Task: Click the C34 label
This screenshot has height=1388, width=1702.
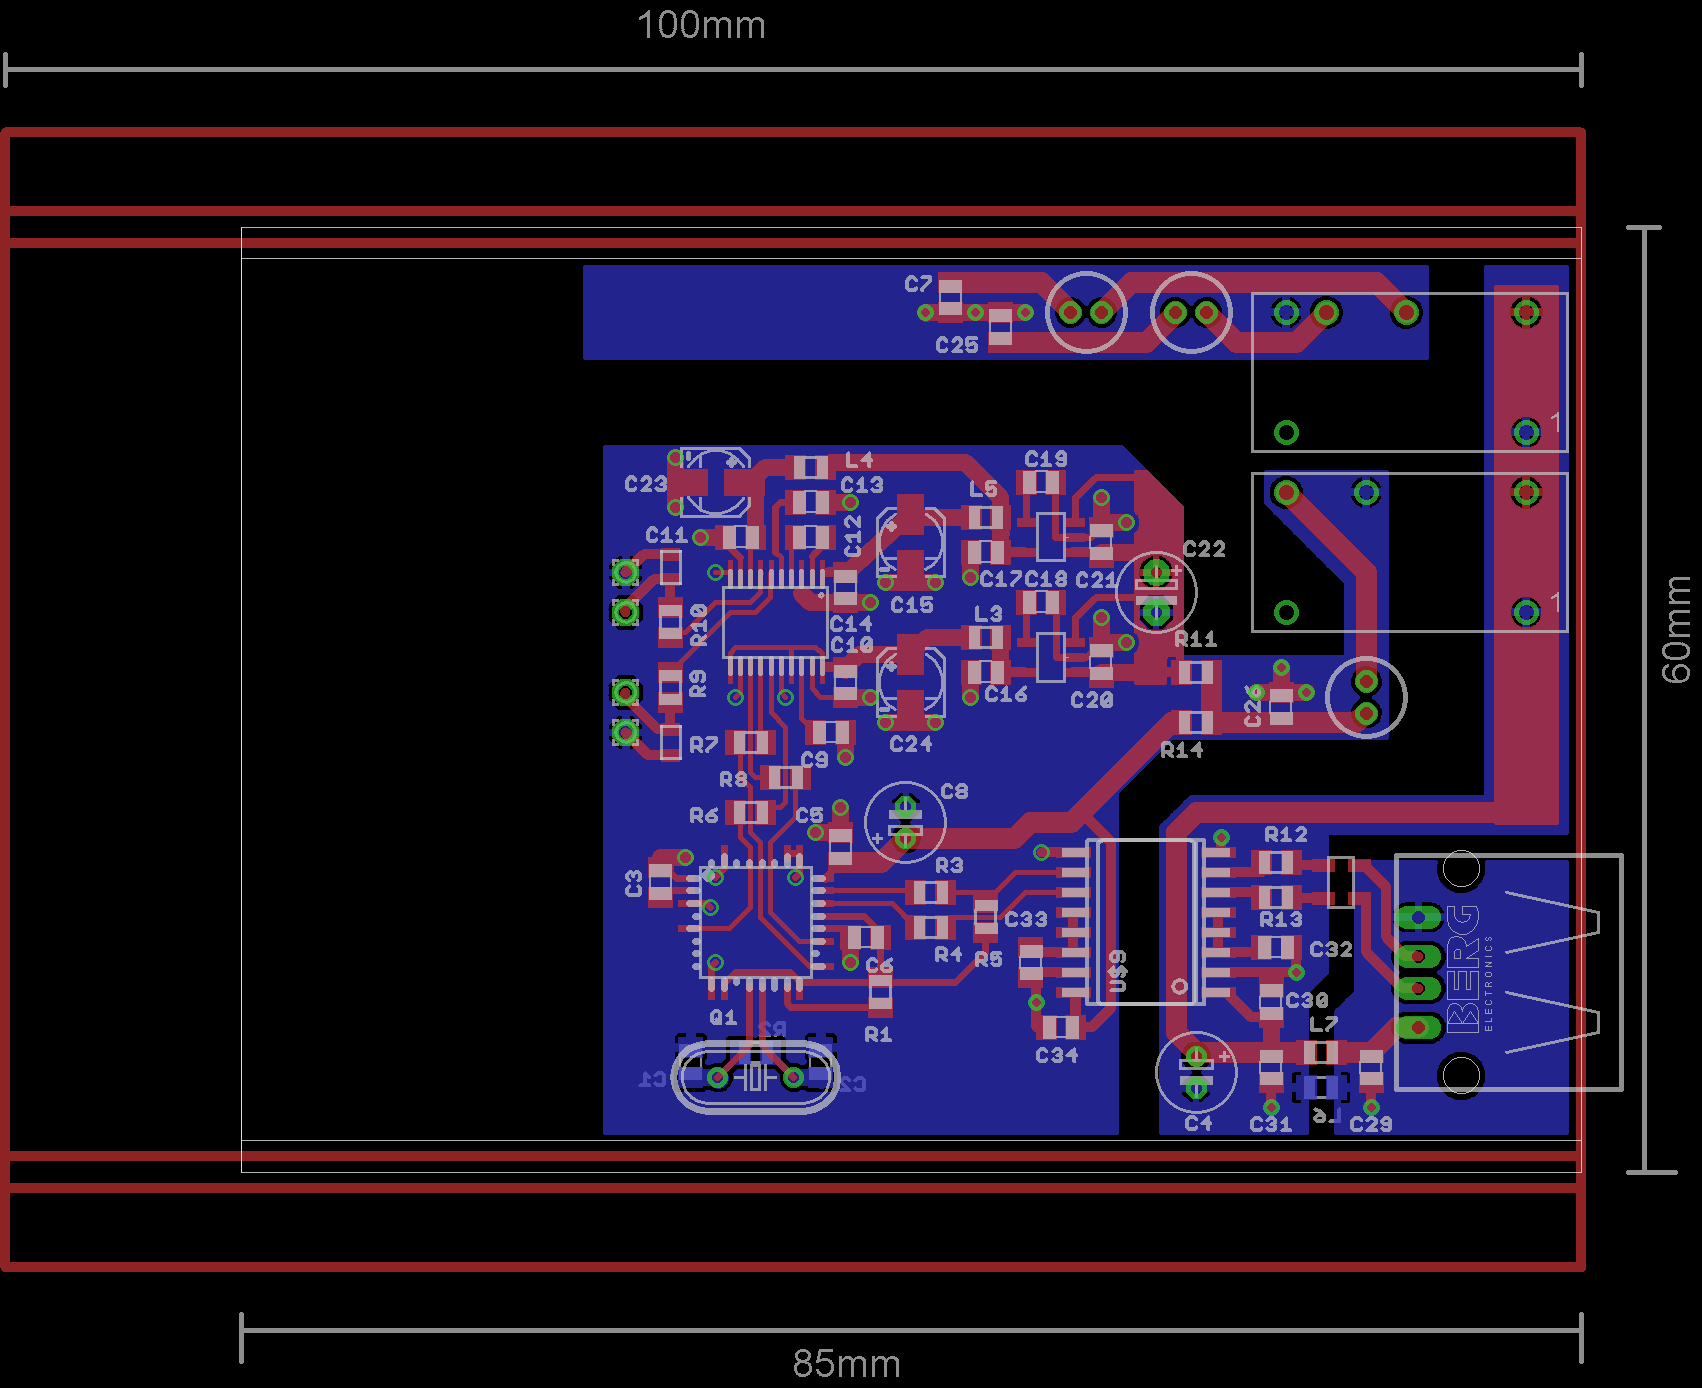Action: pos(1057,1055)
